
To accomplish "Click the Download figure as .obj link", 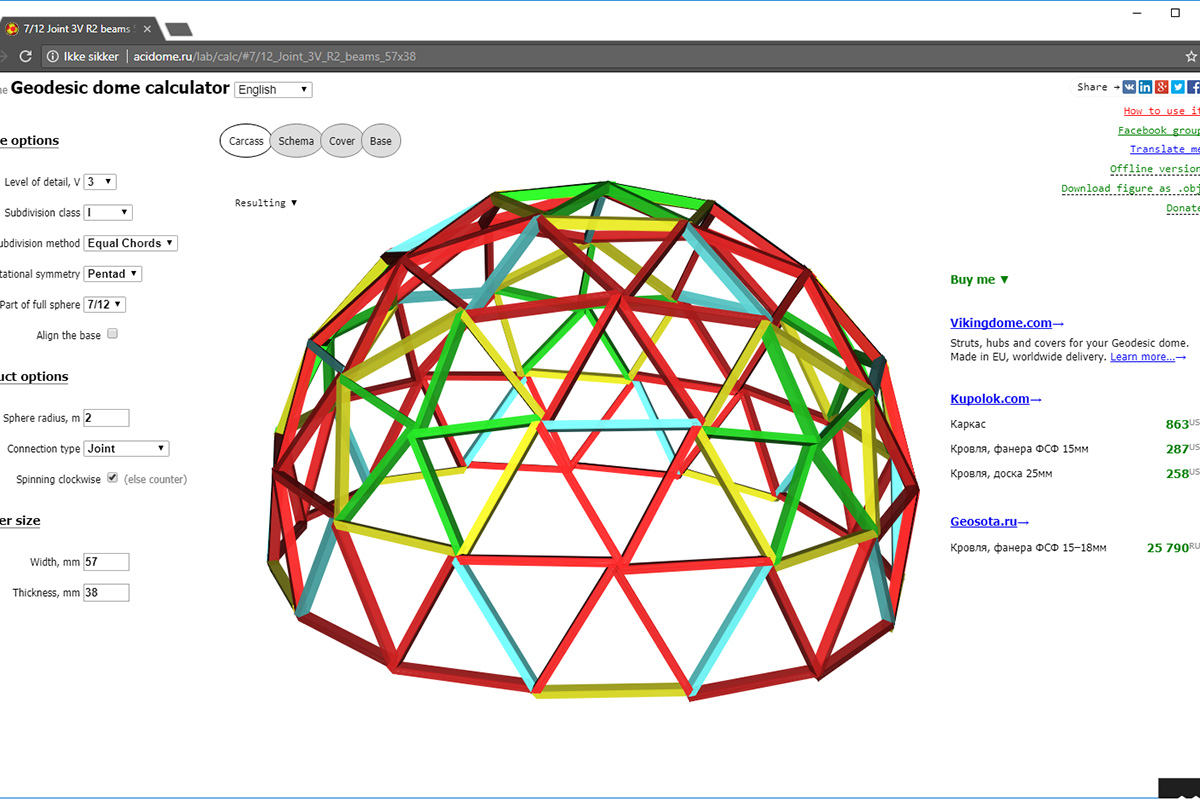I will click(x=1129, y=189).
